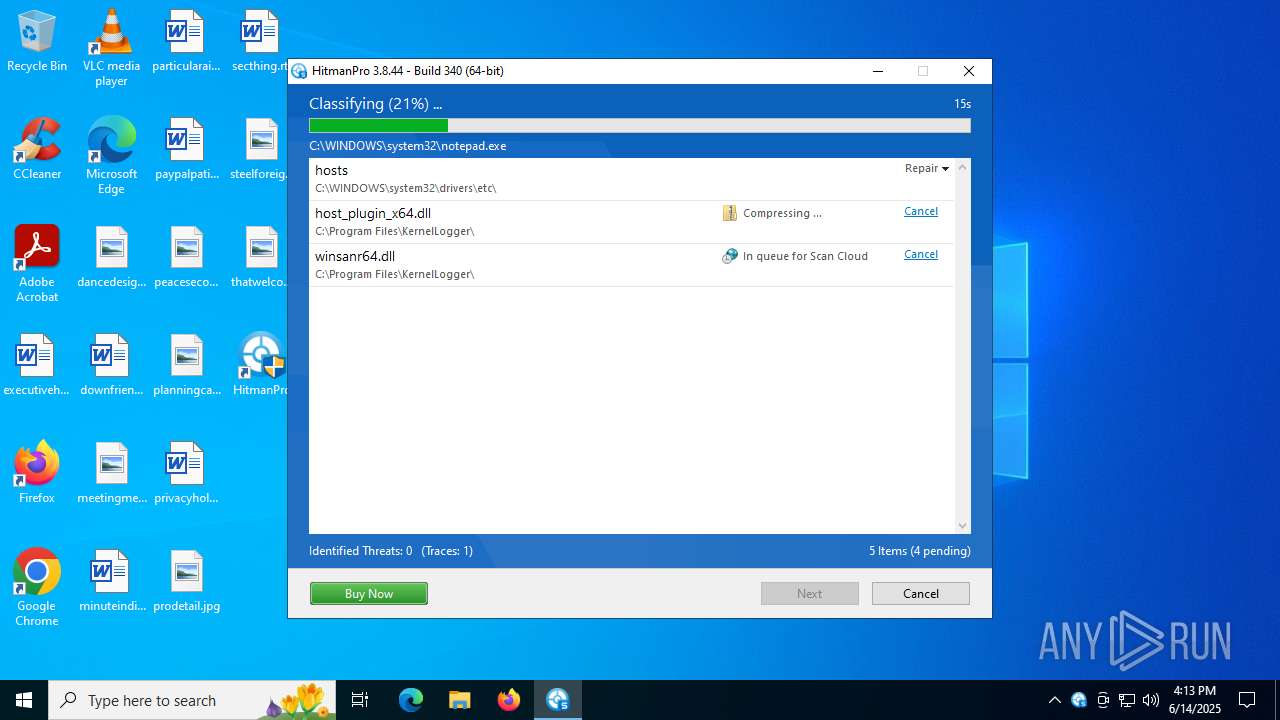The width and height of the screenshot is (1280, 720).
Task: Select the thatwelco image file icon
Action: point(260,257)
